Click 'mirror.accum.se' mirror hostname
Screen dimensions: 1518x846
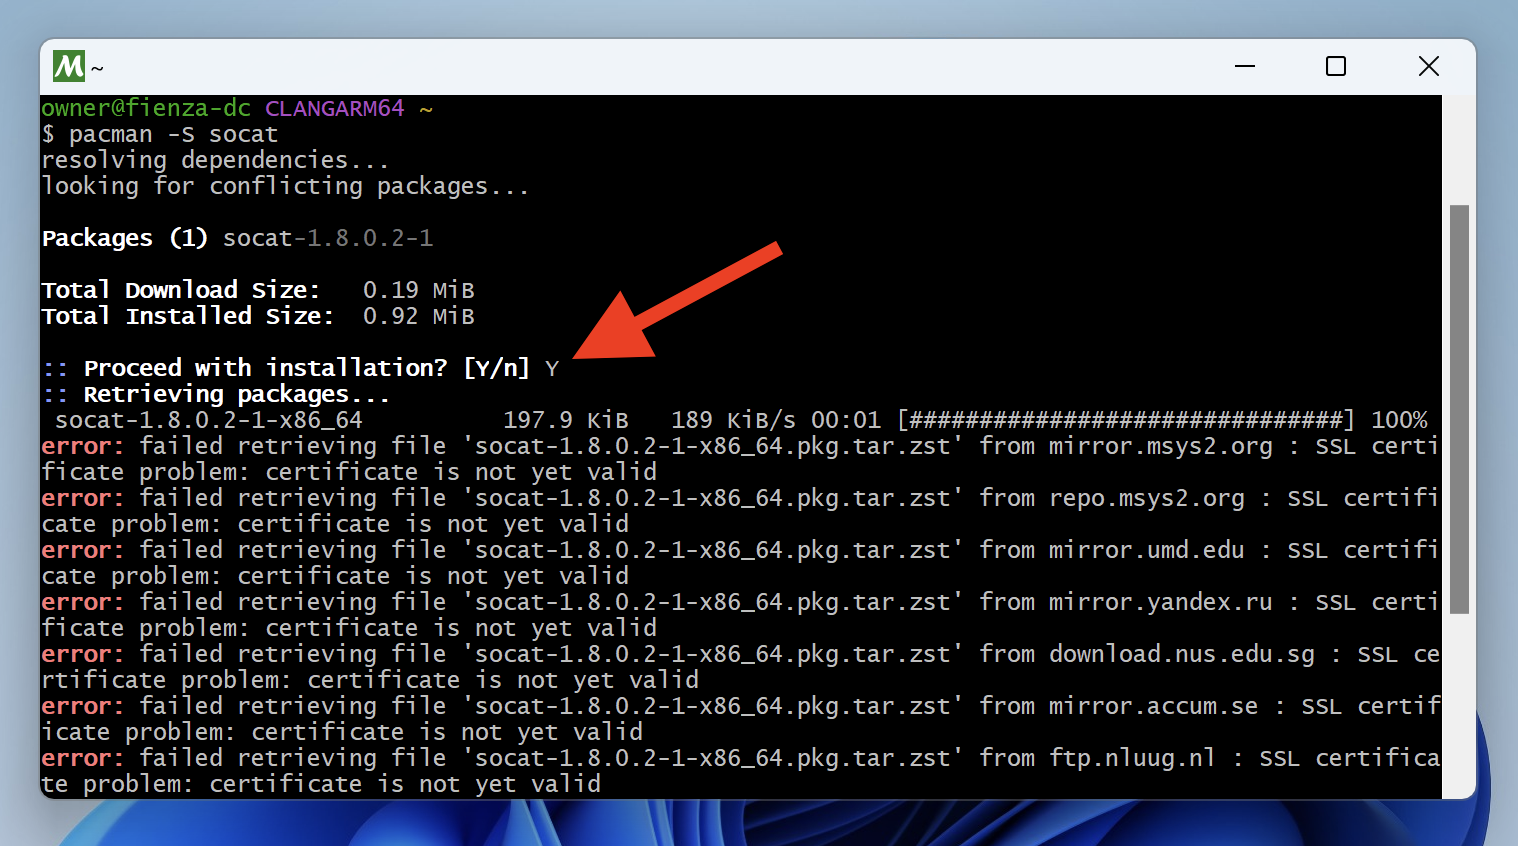pos(1153,706)
